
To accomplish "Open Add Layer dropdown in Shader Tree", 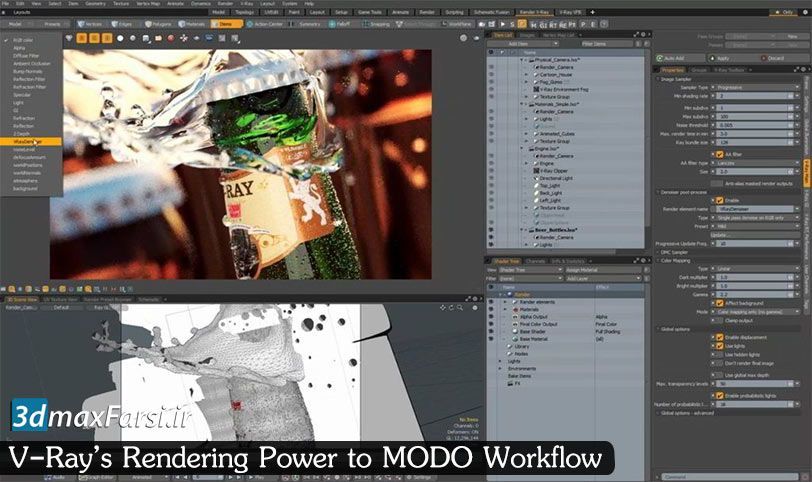I will point(603,279).
